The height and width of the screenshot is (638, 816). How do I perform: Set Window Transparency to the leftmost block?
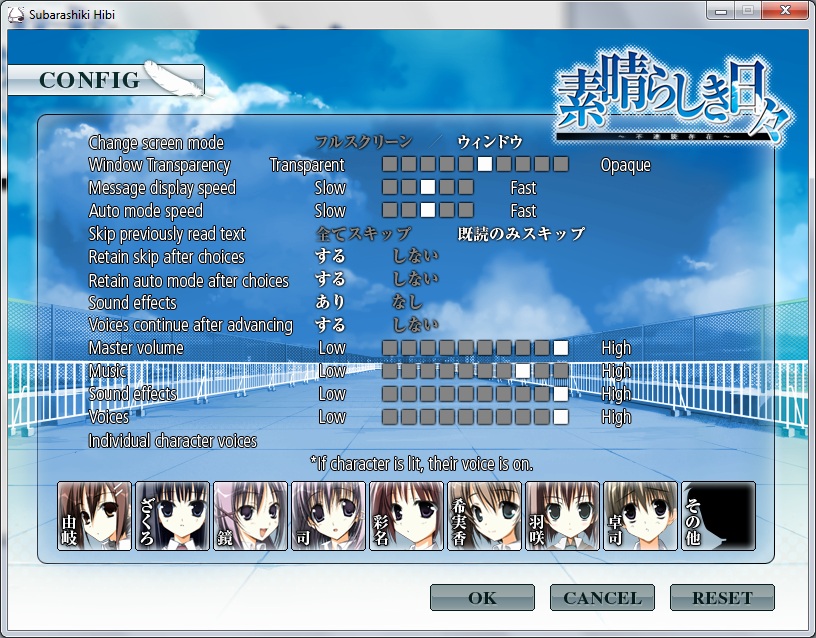coord(390,164)
